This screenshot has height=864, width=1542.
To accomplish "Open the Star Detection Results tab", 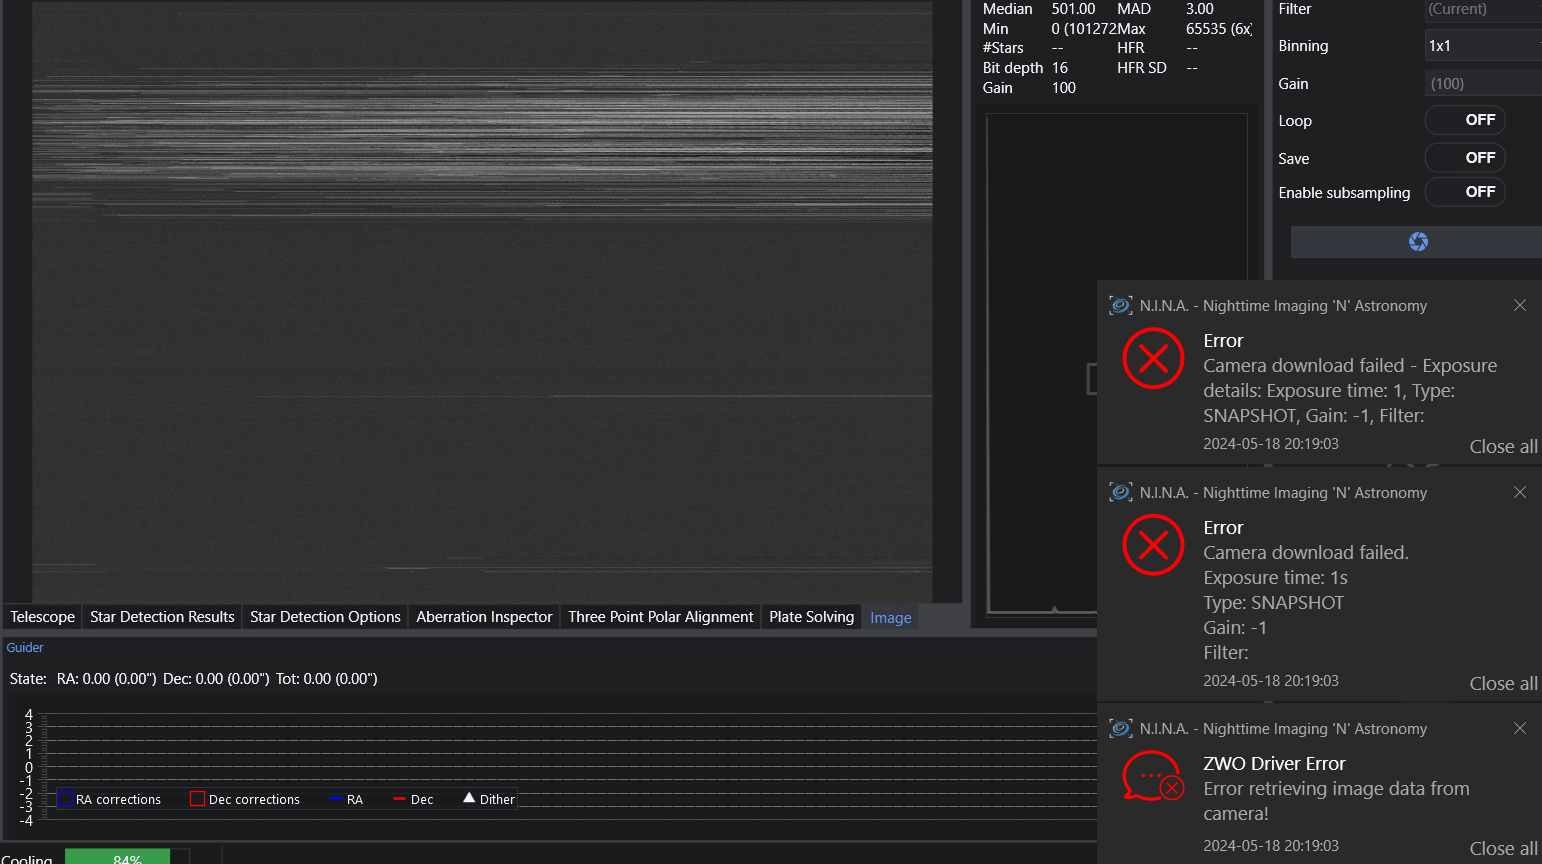I will [x=162, y=617].
